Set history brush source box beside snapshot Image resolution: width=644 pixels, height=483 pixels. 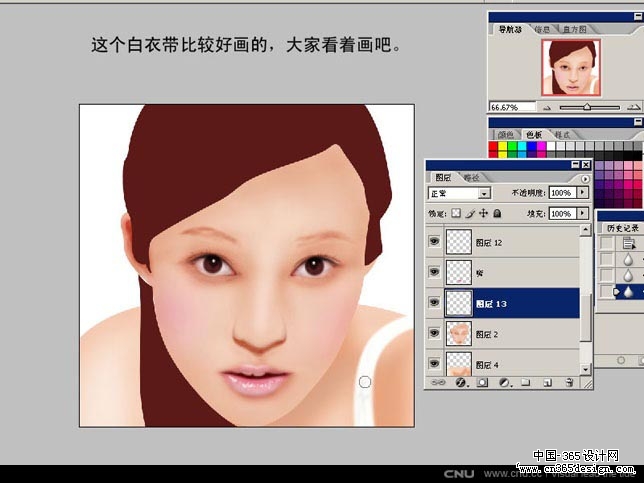606,243
